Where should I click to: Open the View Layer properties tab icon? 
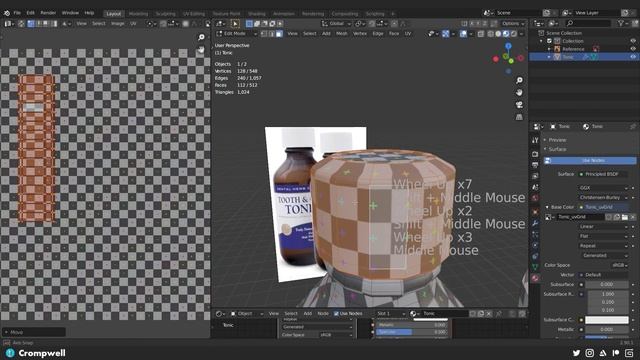[535, 176]
